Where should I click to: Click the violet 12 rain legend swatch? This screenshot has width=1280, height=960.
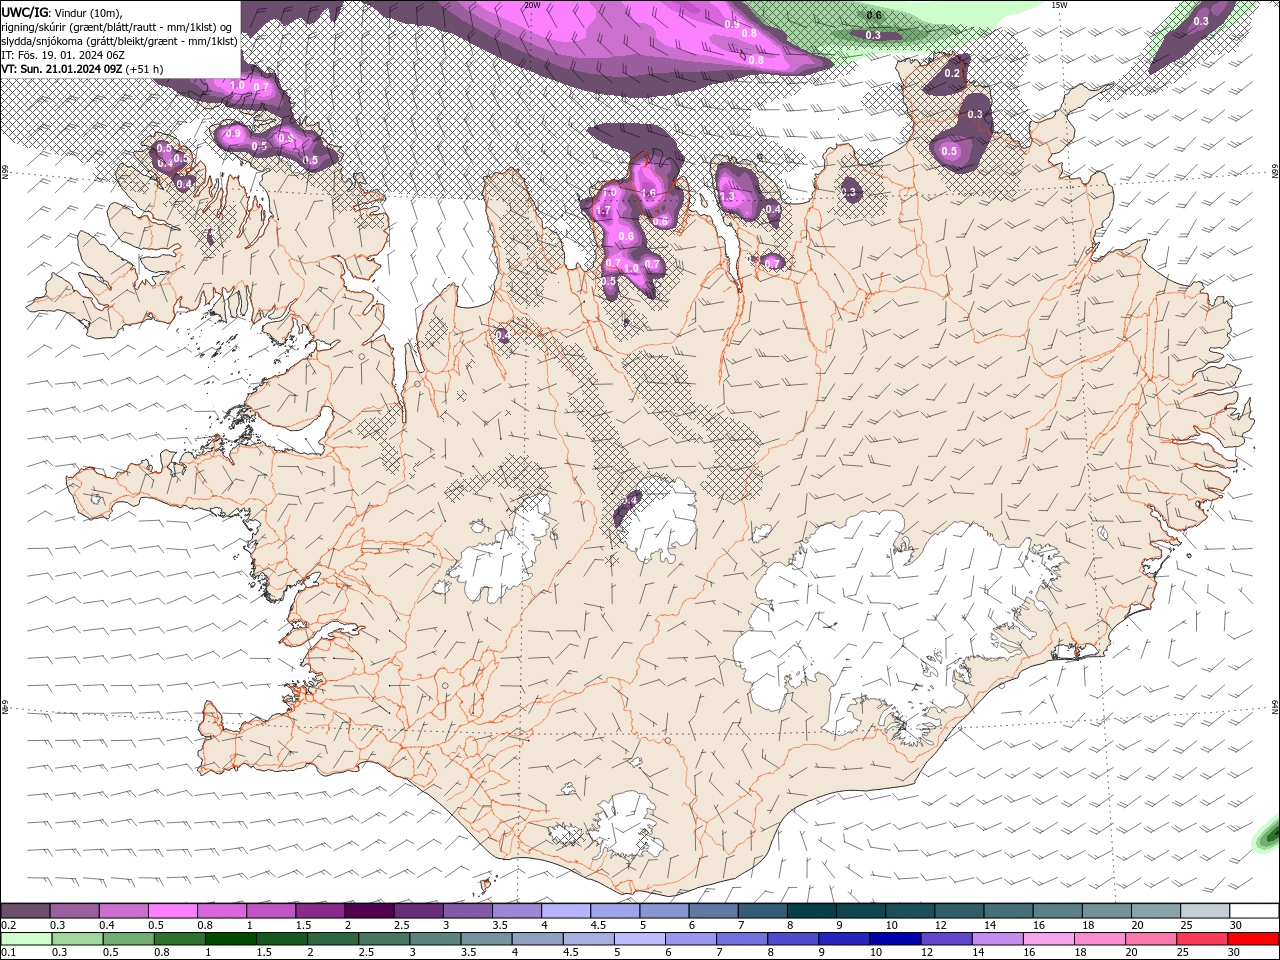946,939
